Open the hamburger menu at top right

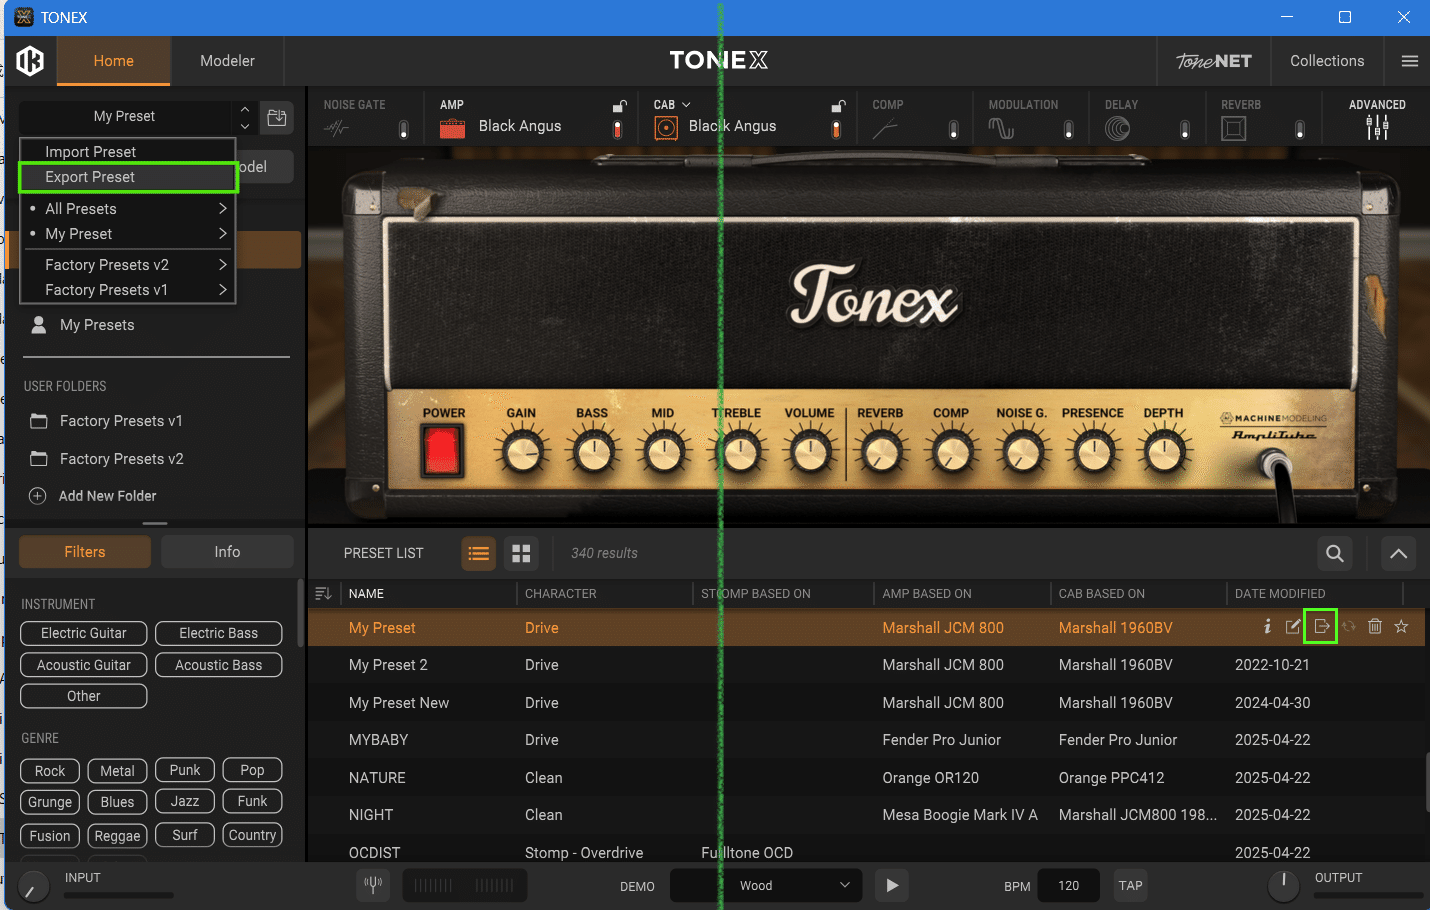tap(1409, 60)
